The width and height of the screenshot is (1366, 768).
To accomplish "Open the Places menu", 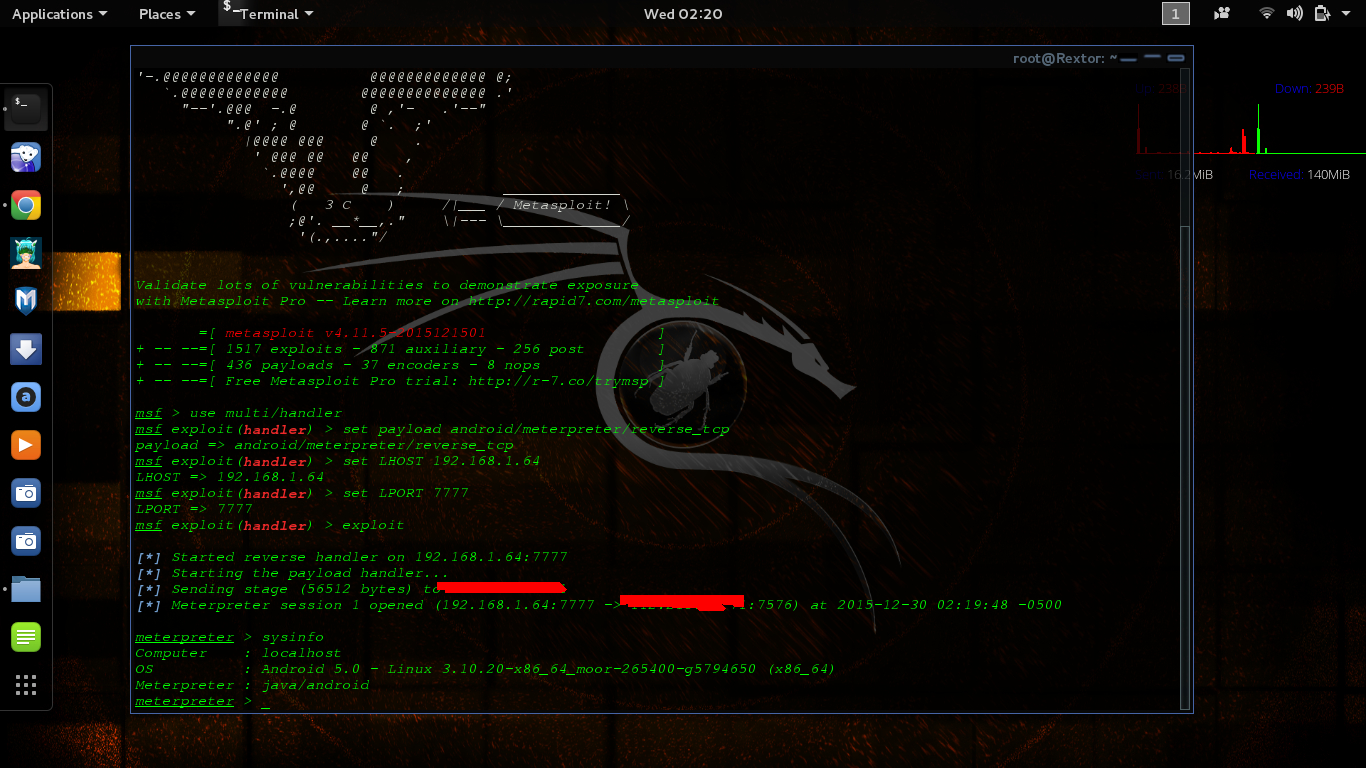I will click(167, 14).
